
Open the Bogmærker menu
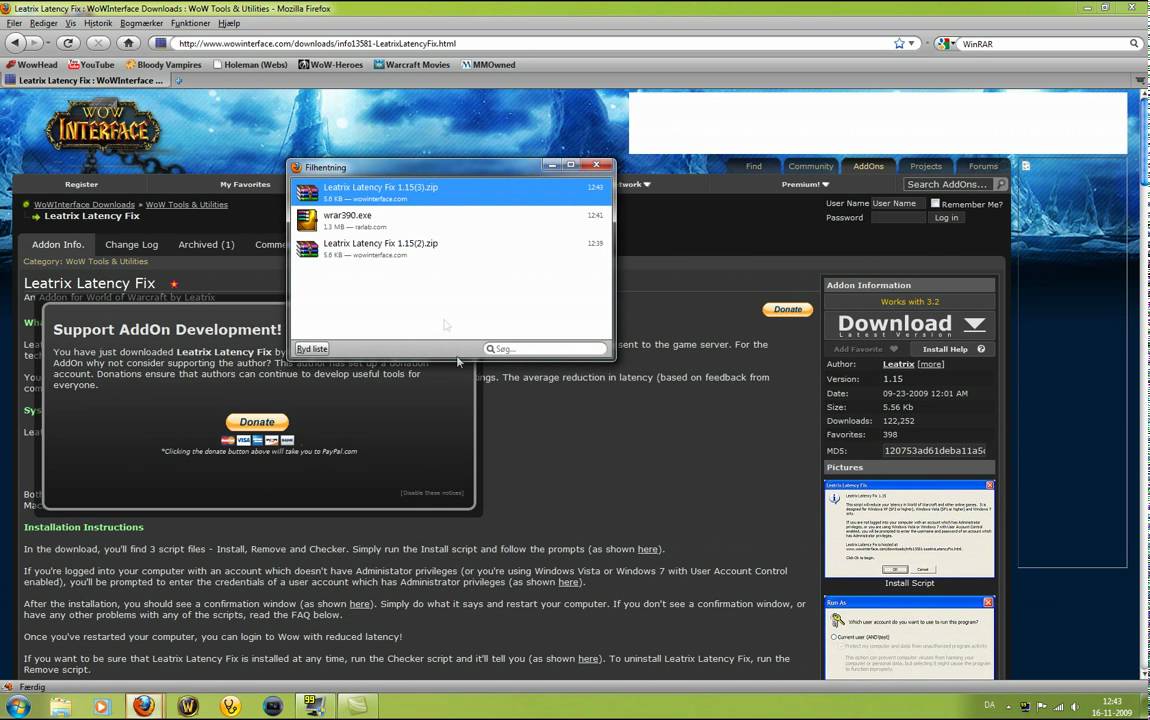coord(142,23)
